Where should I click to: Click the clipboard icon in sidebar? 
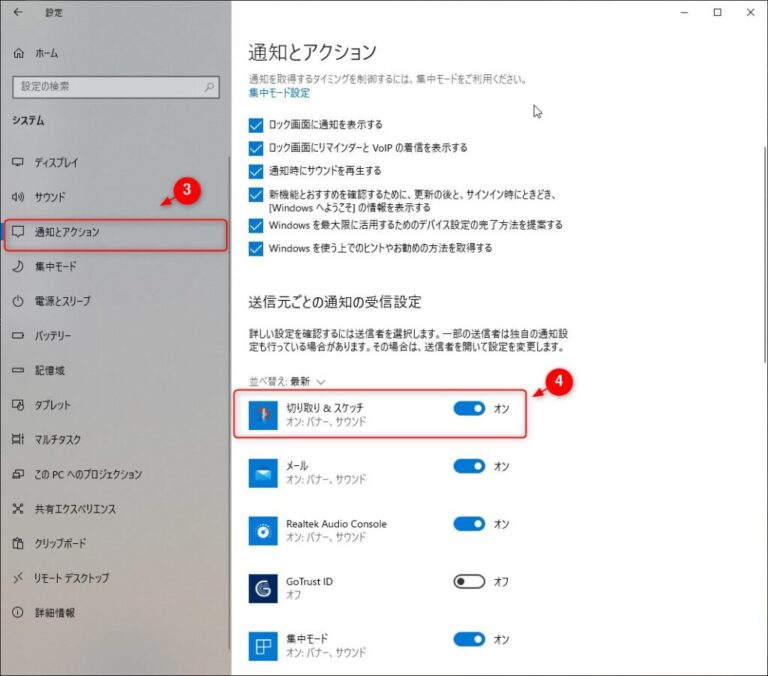click(x=18, y=543)
